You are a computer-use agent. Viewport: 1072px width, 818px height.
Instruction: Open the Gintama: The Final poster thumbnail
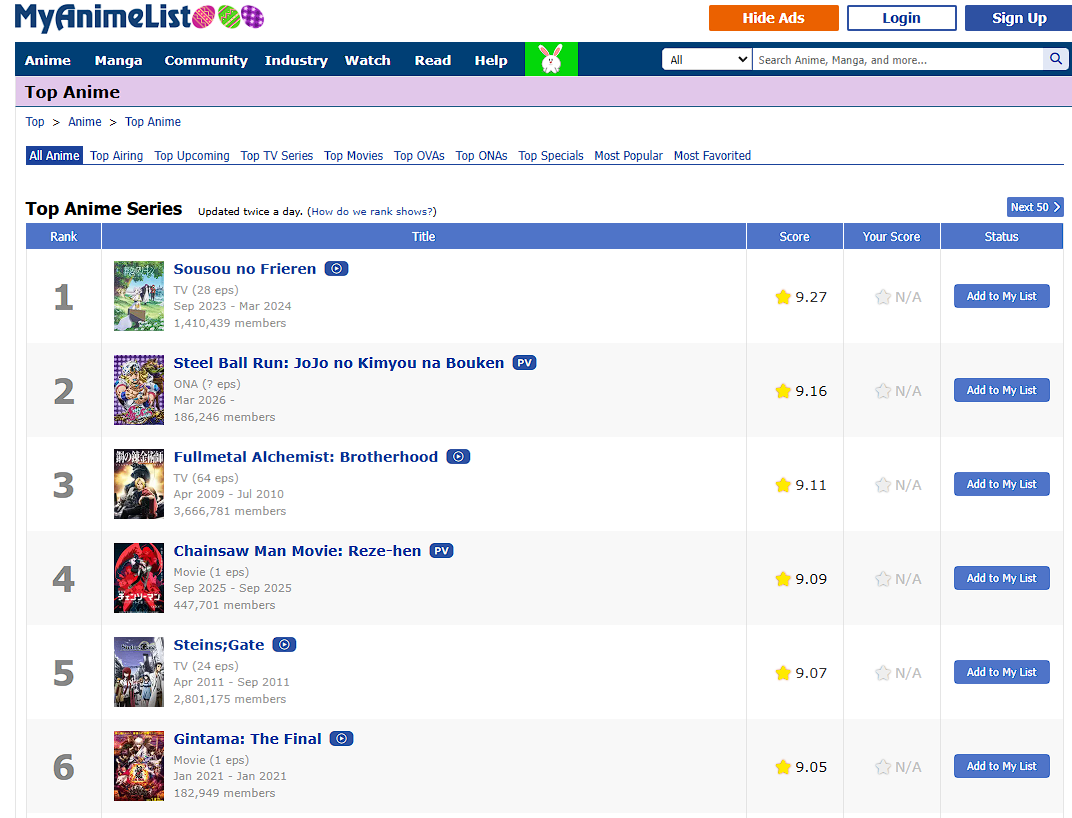click(139, 766)
